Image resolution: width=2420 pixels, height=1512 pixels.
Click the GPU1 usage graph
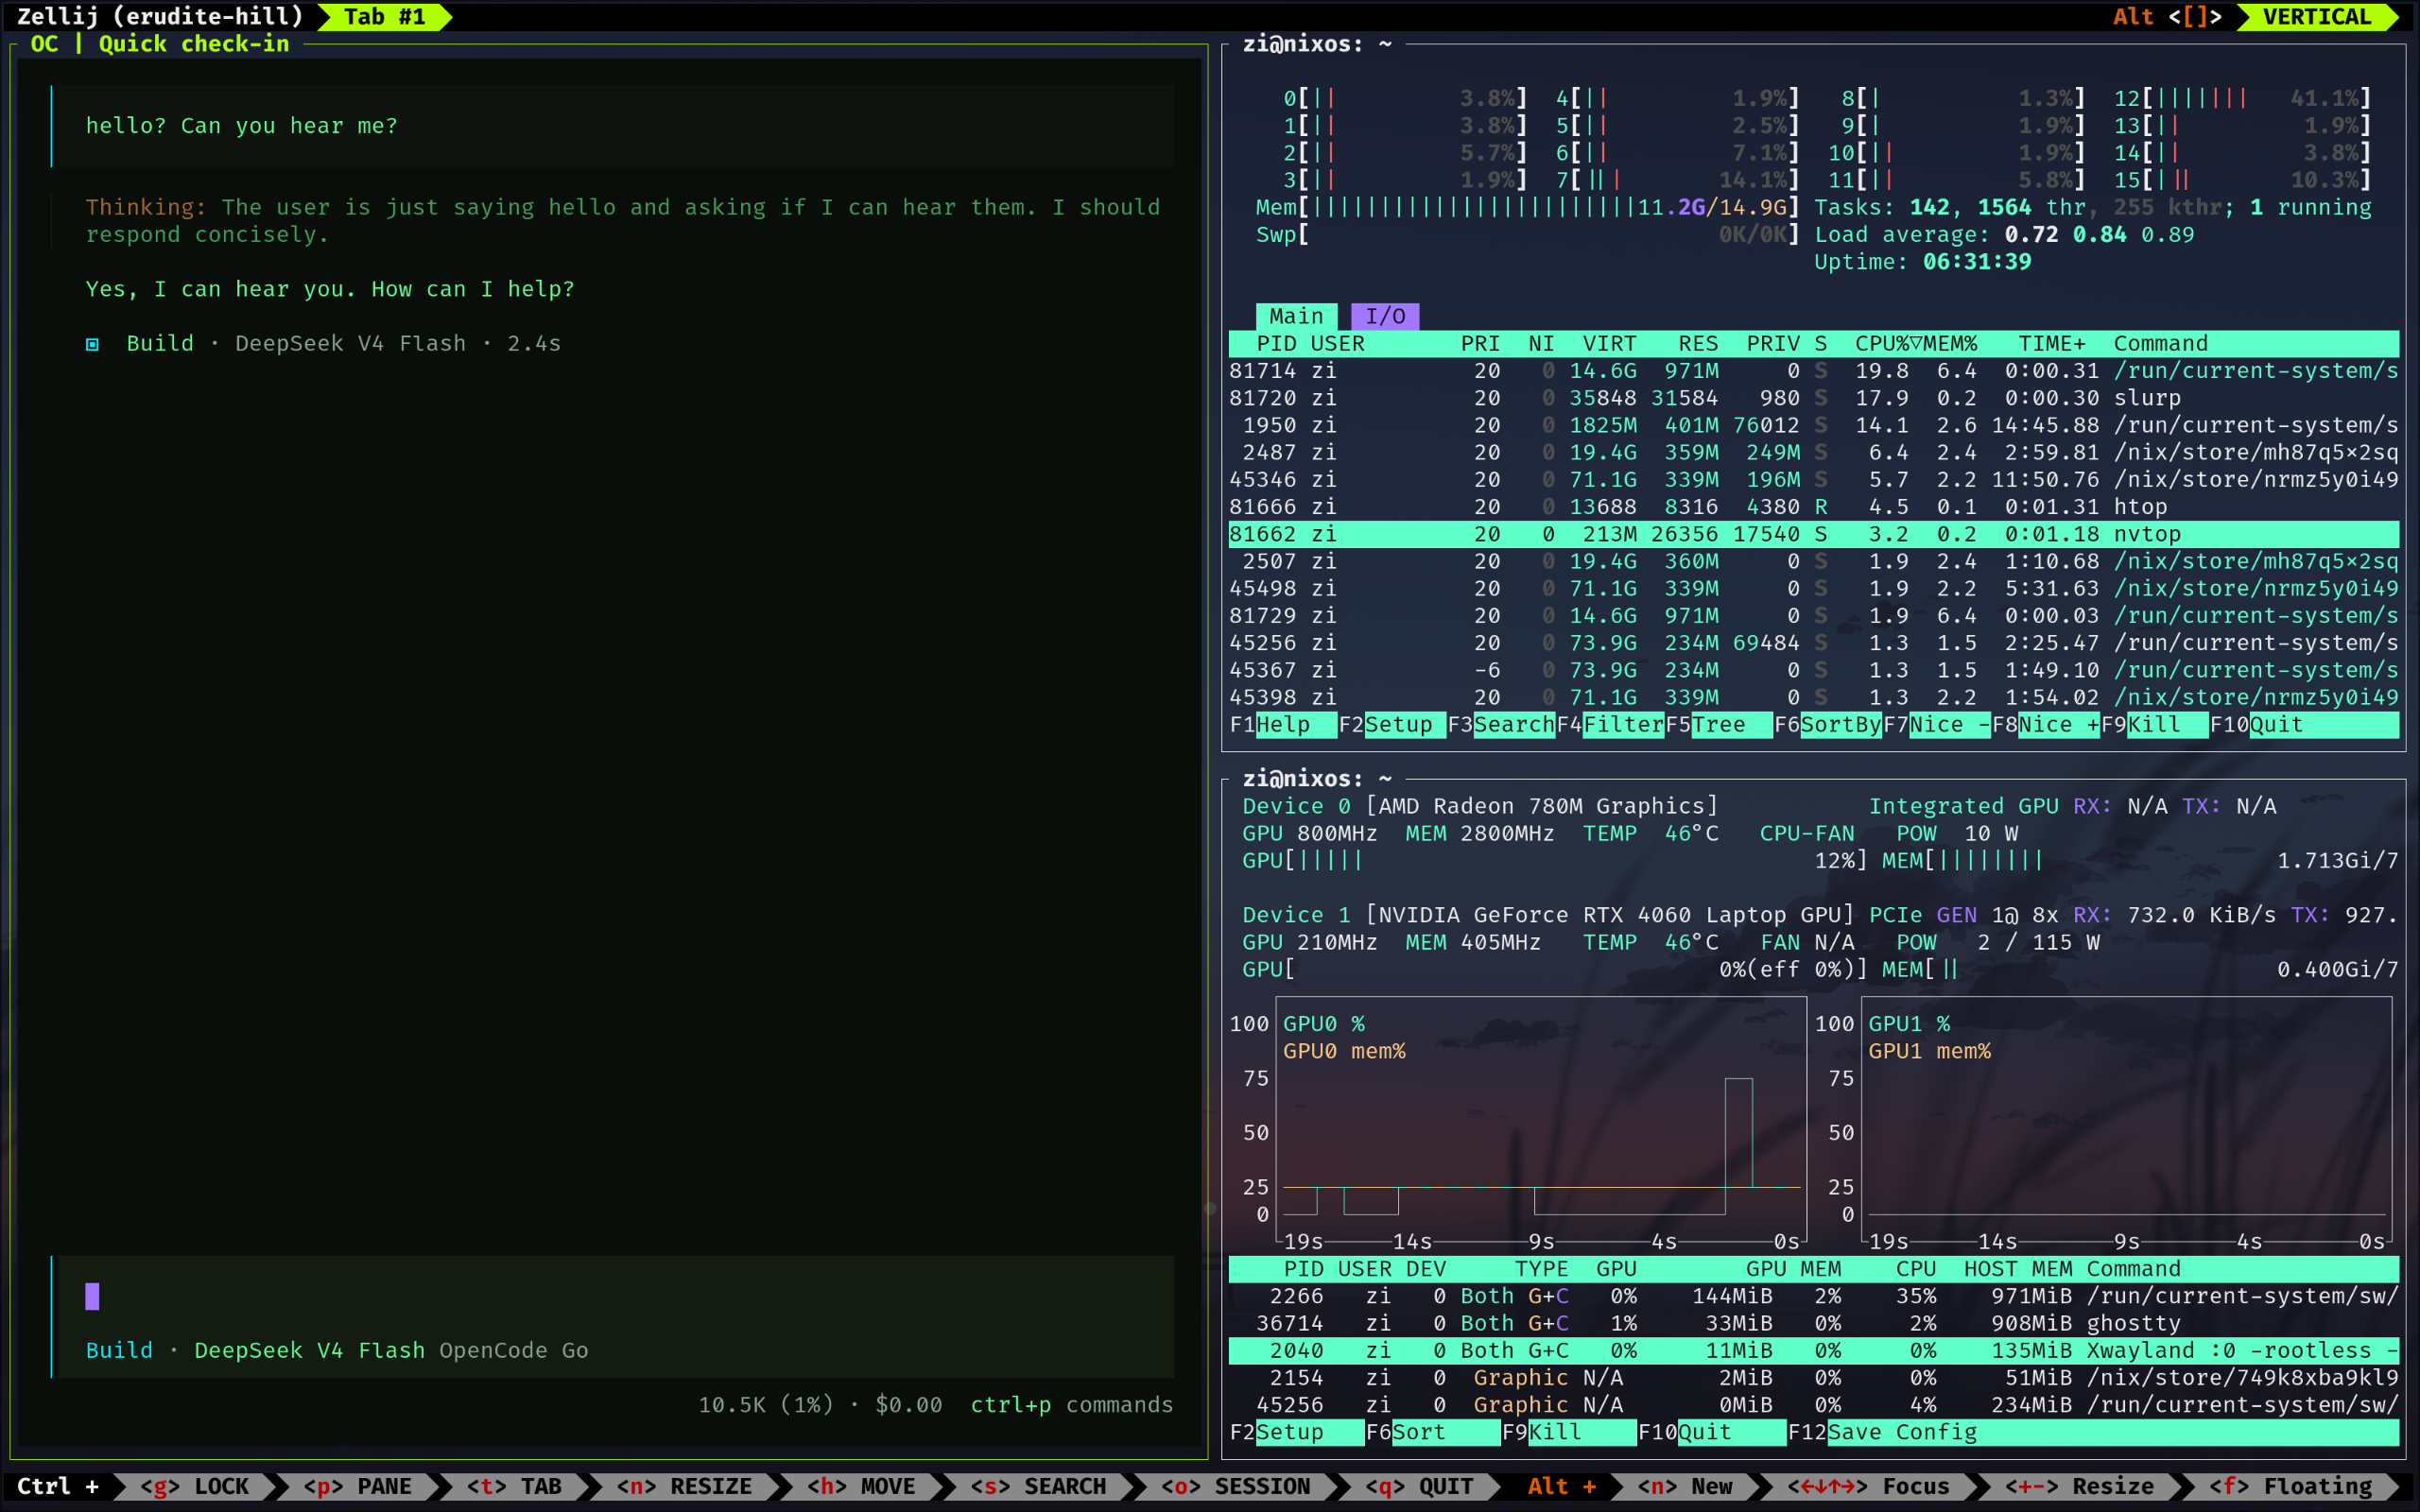click(2126, 1118)
